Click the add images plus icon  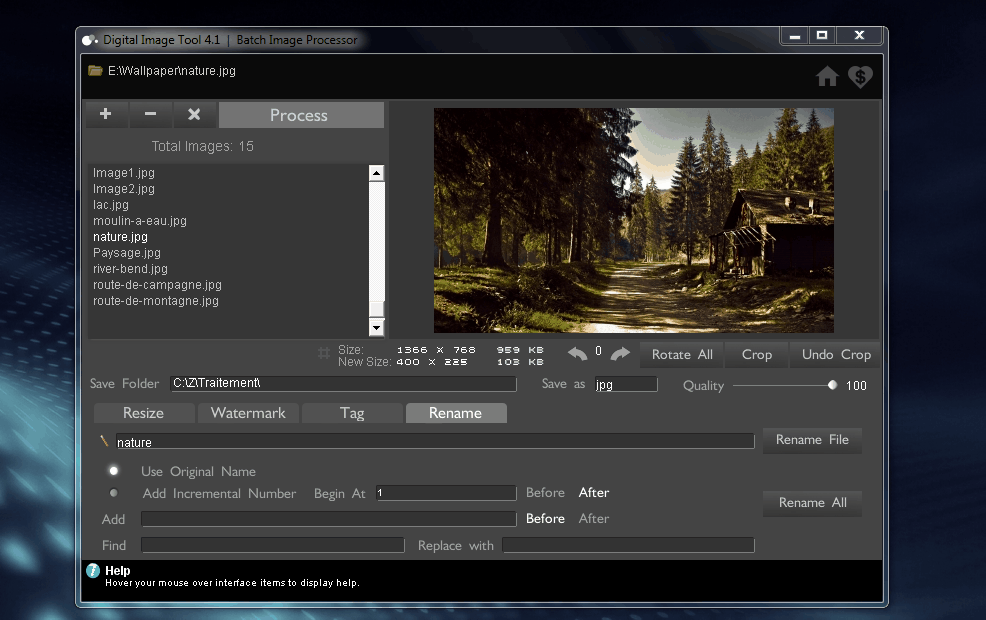click(106, 114)
